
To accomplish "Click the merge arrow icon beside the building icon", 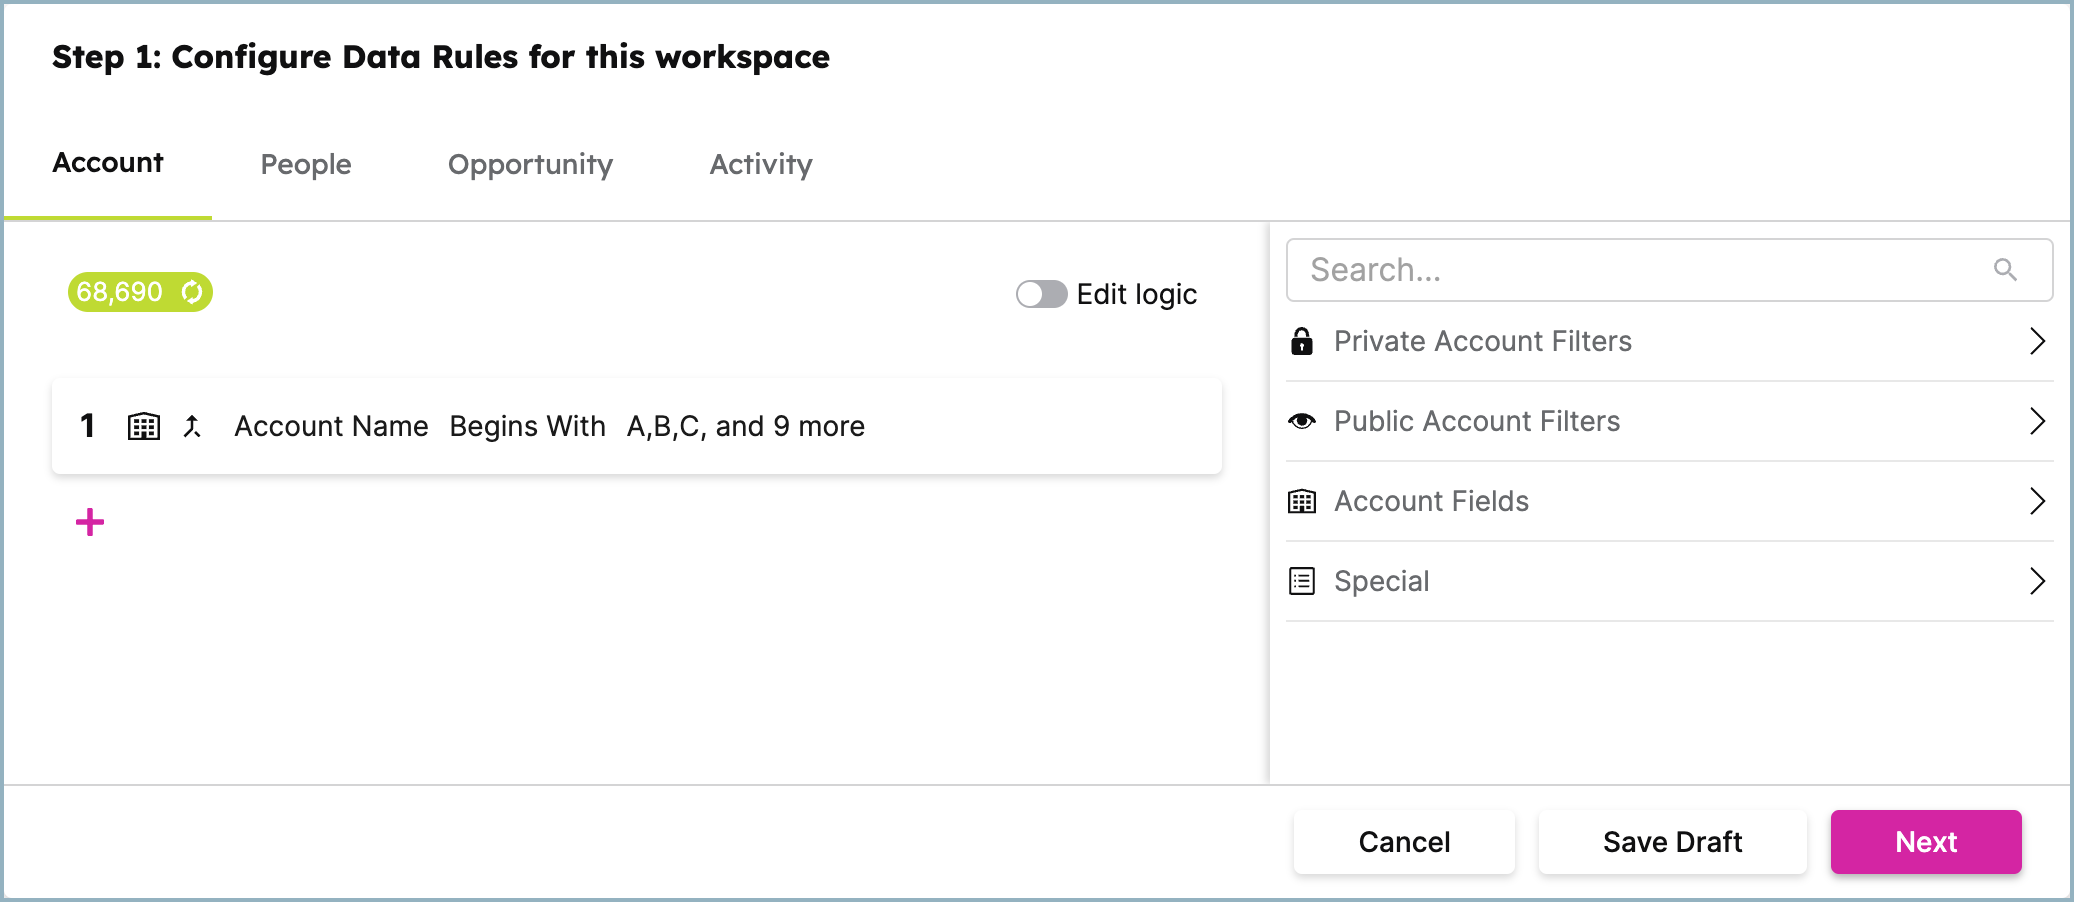I will tap(194, 426).
